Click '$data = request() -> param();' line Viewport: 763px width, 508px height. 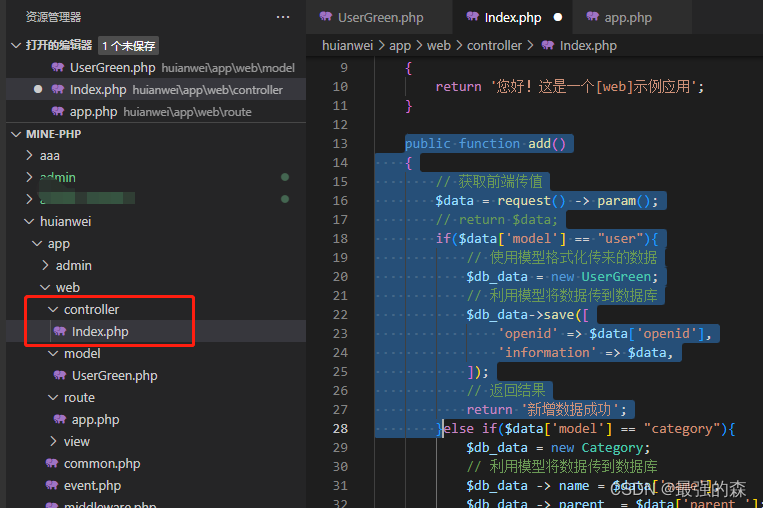click(x=546, y=200)
